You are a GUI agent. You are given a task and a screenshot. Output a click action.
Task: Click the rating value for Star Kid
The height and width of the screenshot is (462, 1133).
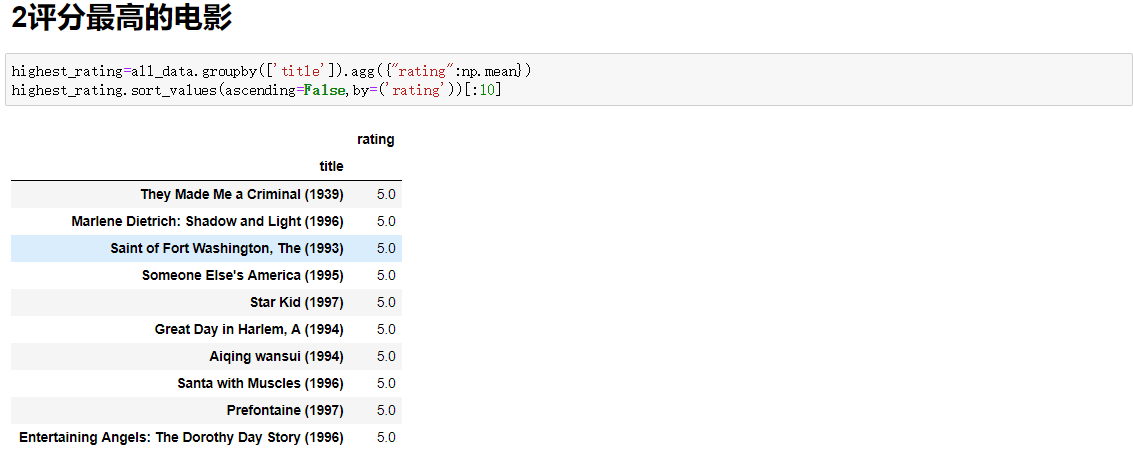[x=386, y=302]
